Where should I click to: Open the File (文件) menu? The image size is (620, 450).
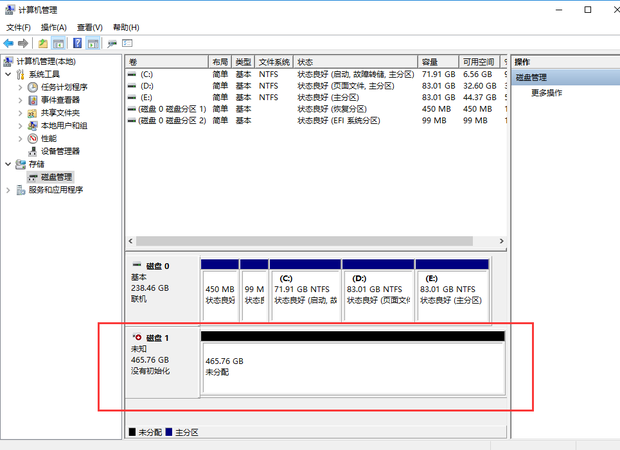tap(18, 27)
